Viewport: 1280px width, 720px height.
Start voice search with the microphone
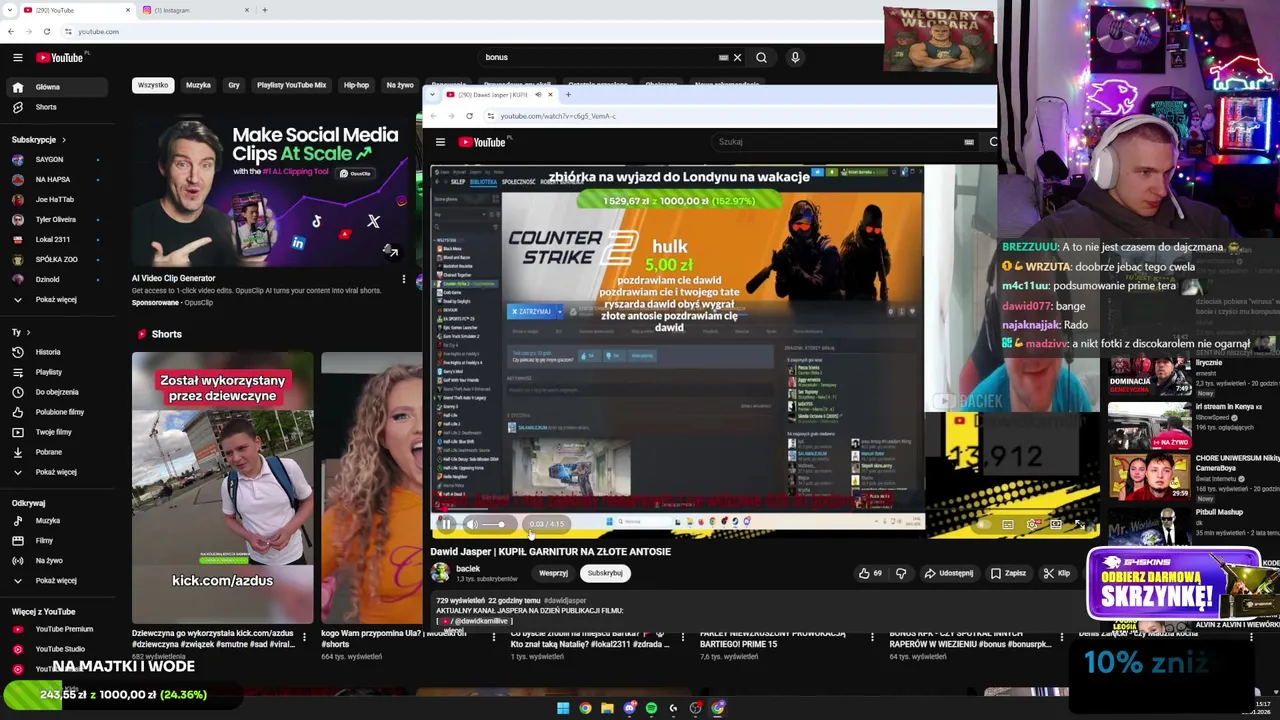pos(795,58)
